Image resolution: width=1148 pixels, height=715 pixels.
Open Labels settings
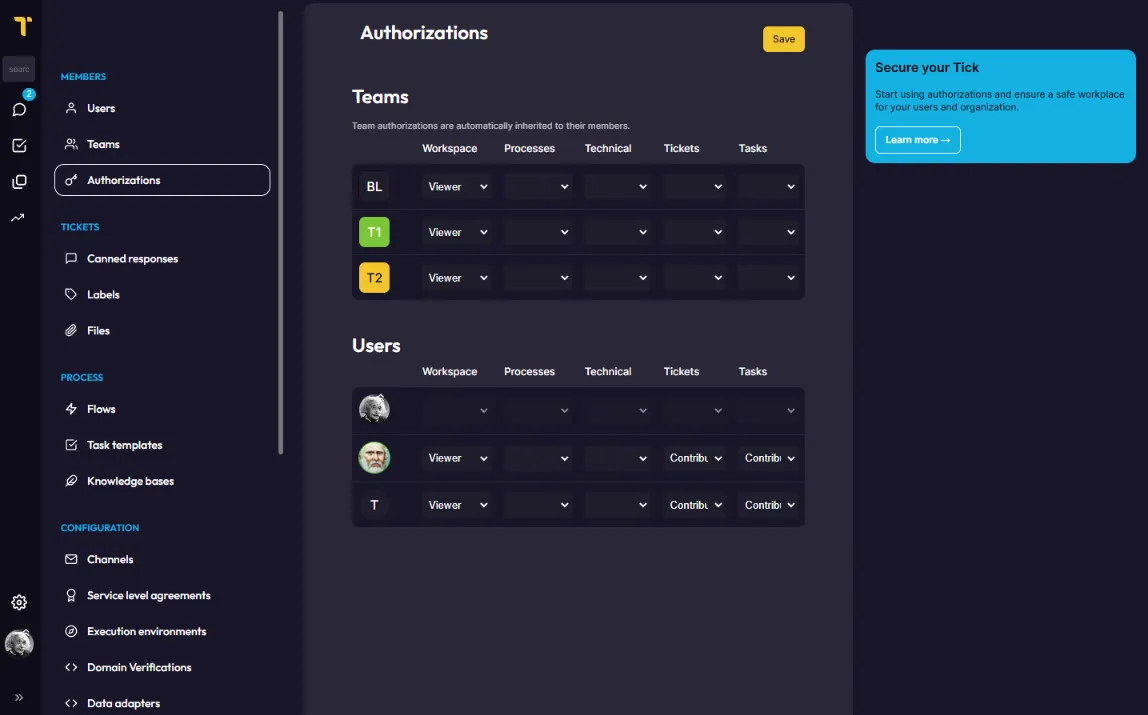(x=162, y=294)
